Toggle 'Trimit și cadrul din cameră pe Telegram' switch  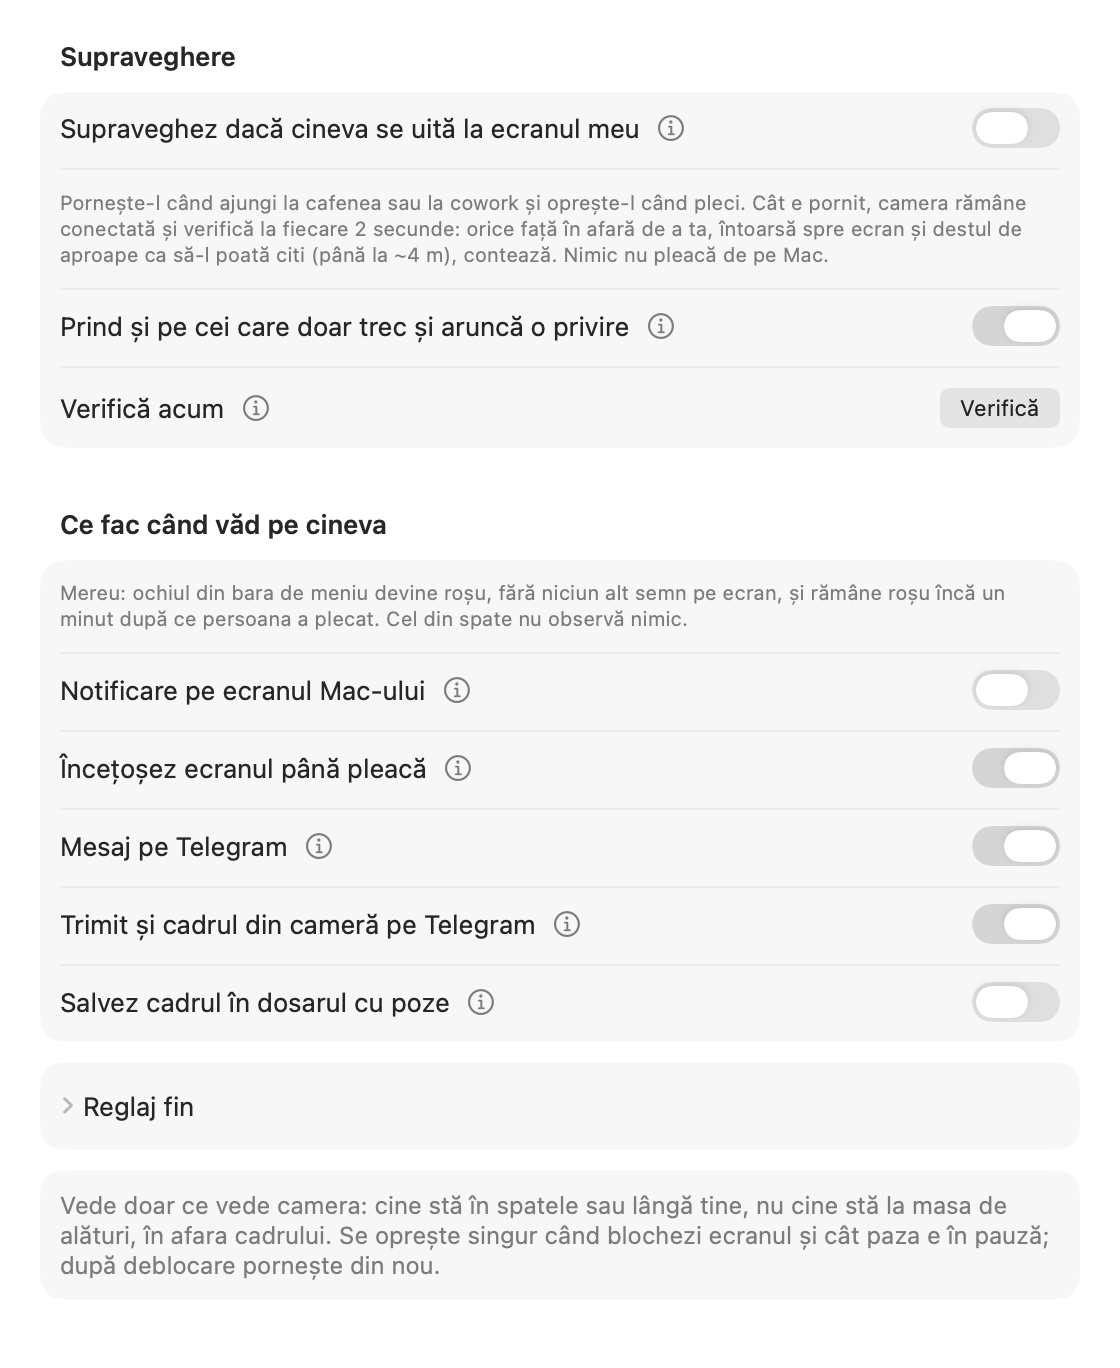[1016, 925]
